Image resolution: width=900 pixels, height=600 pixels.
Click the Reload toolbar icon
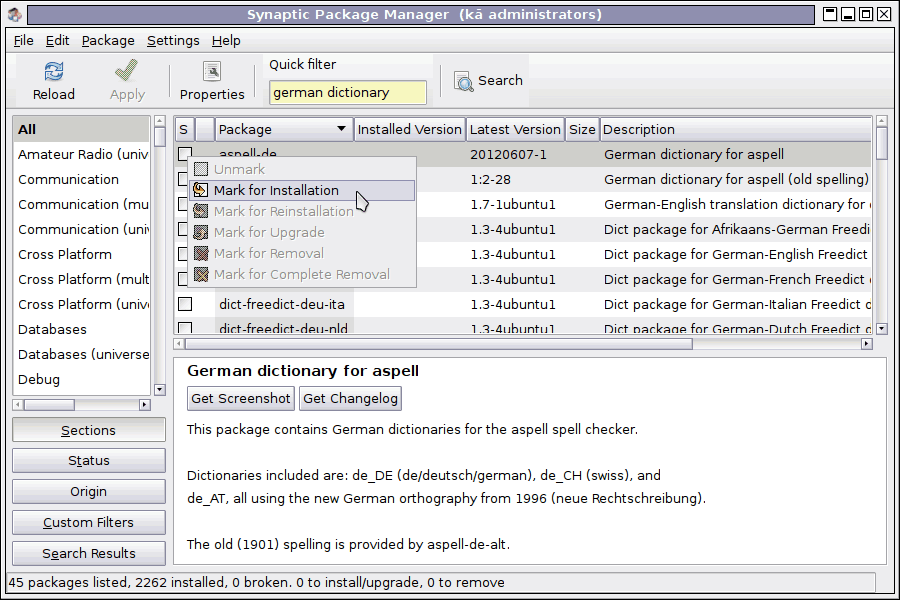(x=53, y=72)
